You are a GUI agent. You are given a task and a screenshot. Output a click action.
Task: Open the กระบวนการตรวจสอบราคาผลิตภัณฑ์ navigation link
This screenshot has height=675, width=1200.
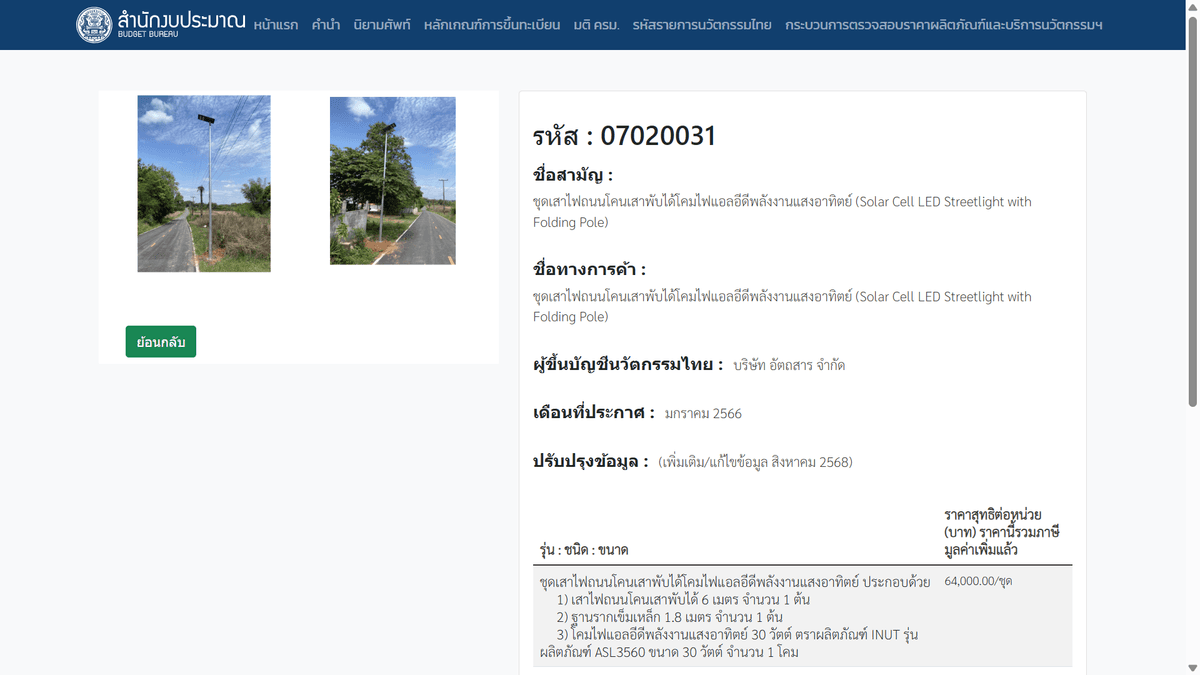[x=942, y=26]
